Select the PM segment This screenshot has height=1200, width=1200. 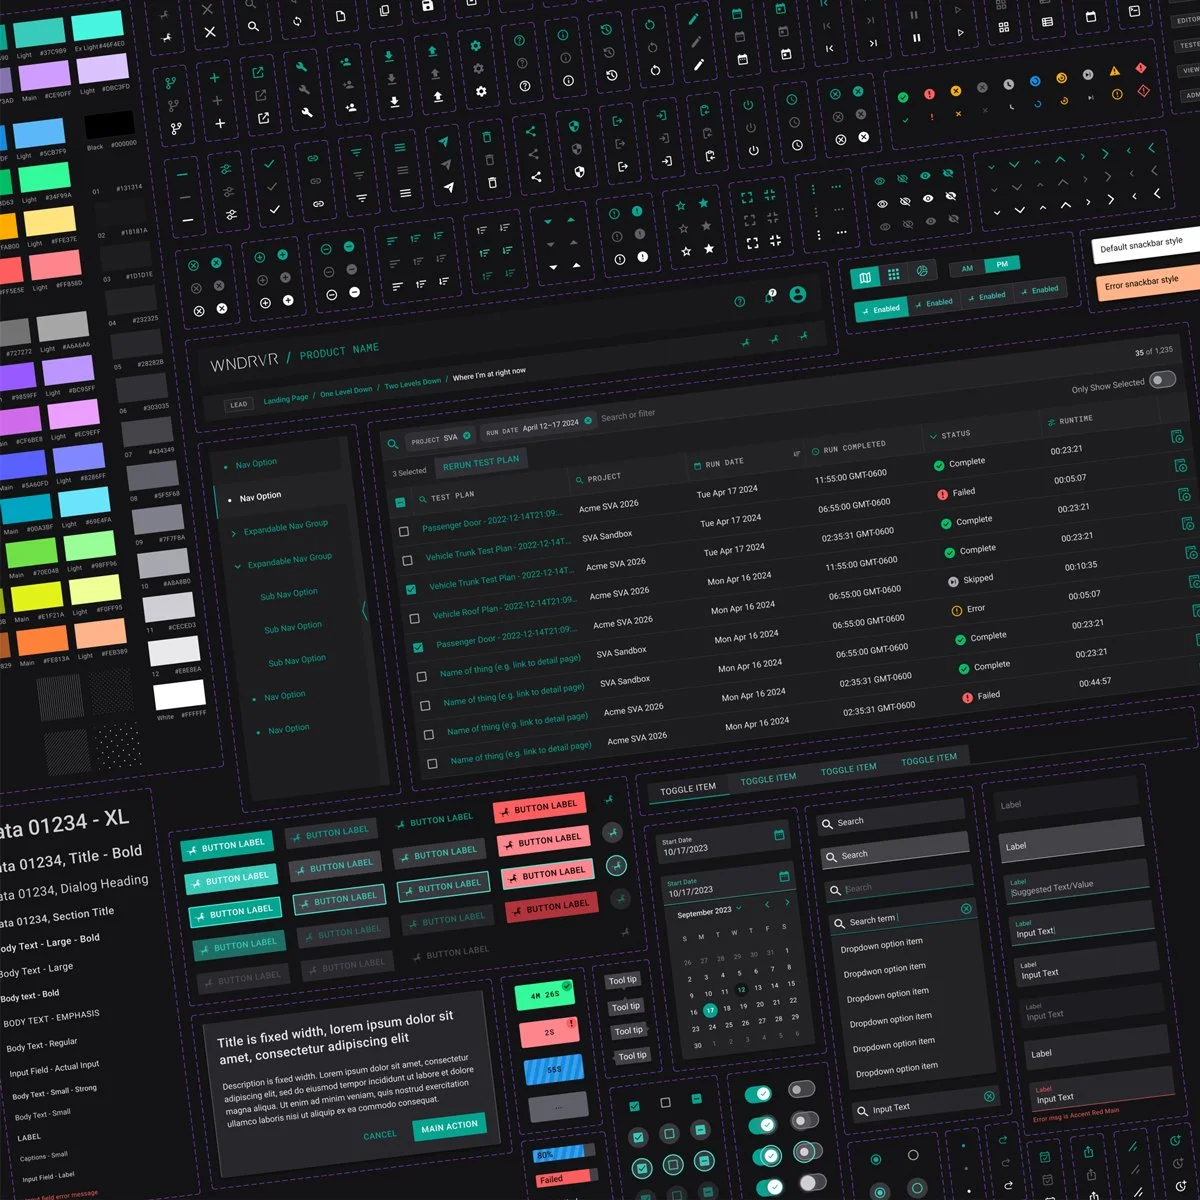pyautogui.click(x=1002, y=264)
